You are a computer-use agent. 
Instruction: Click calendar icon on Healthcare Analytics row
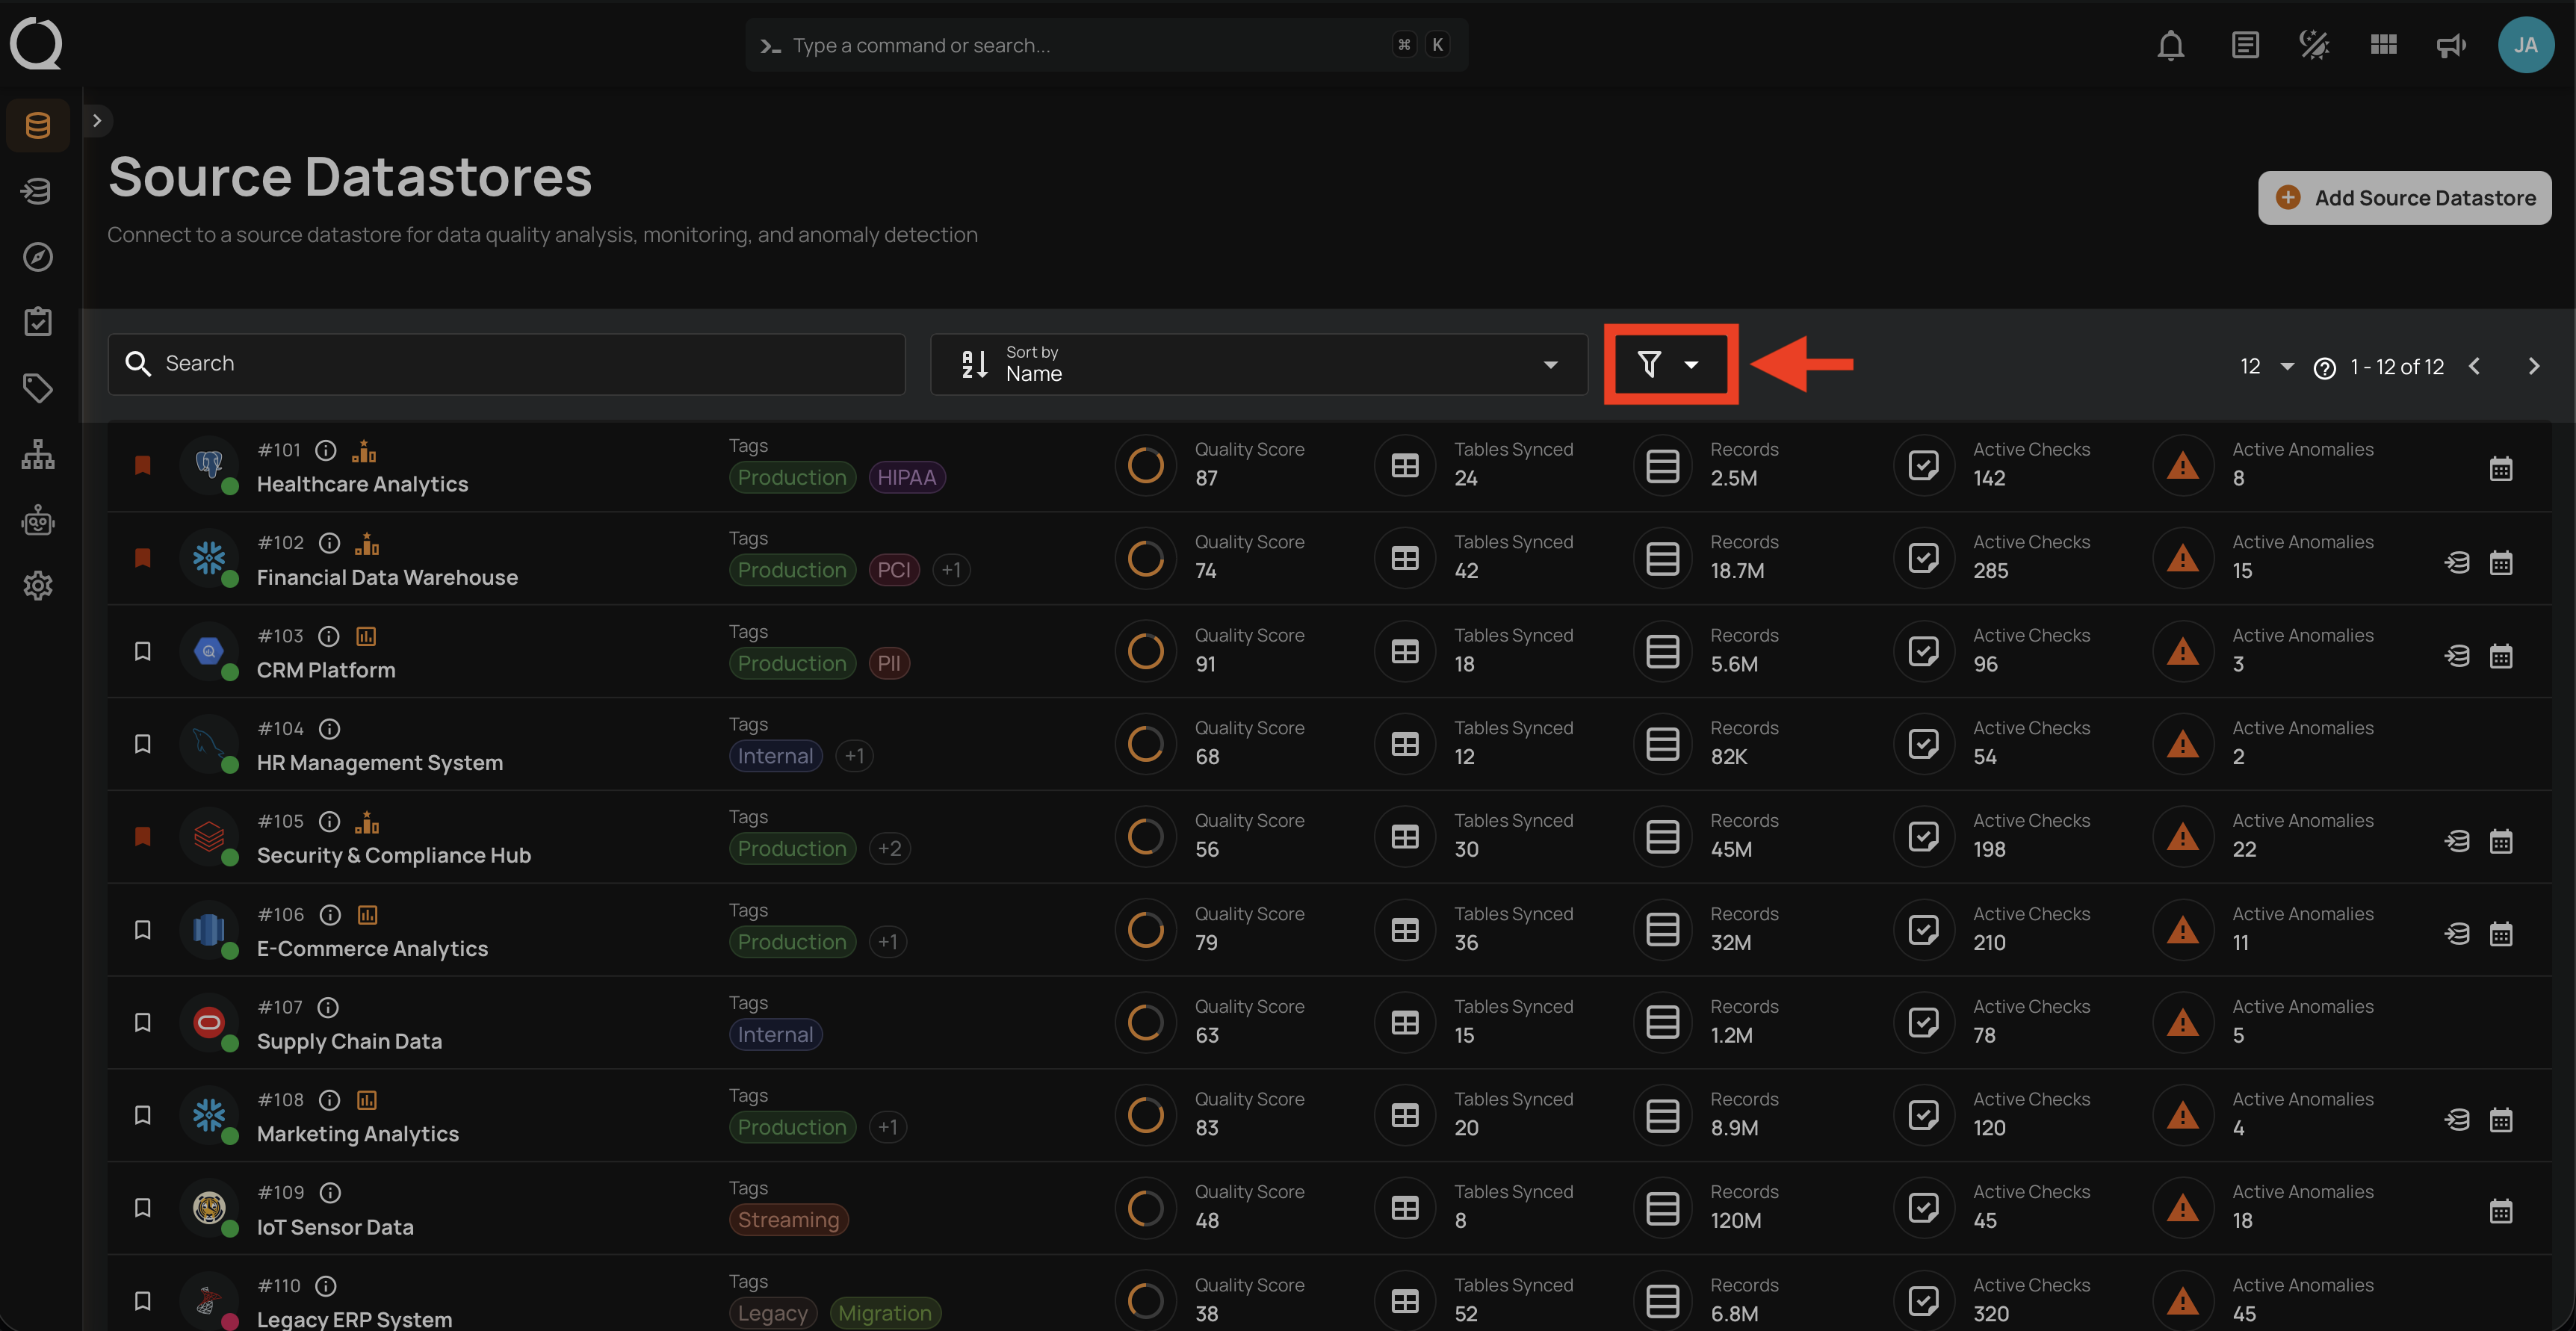(2500, 468)
